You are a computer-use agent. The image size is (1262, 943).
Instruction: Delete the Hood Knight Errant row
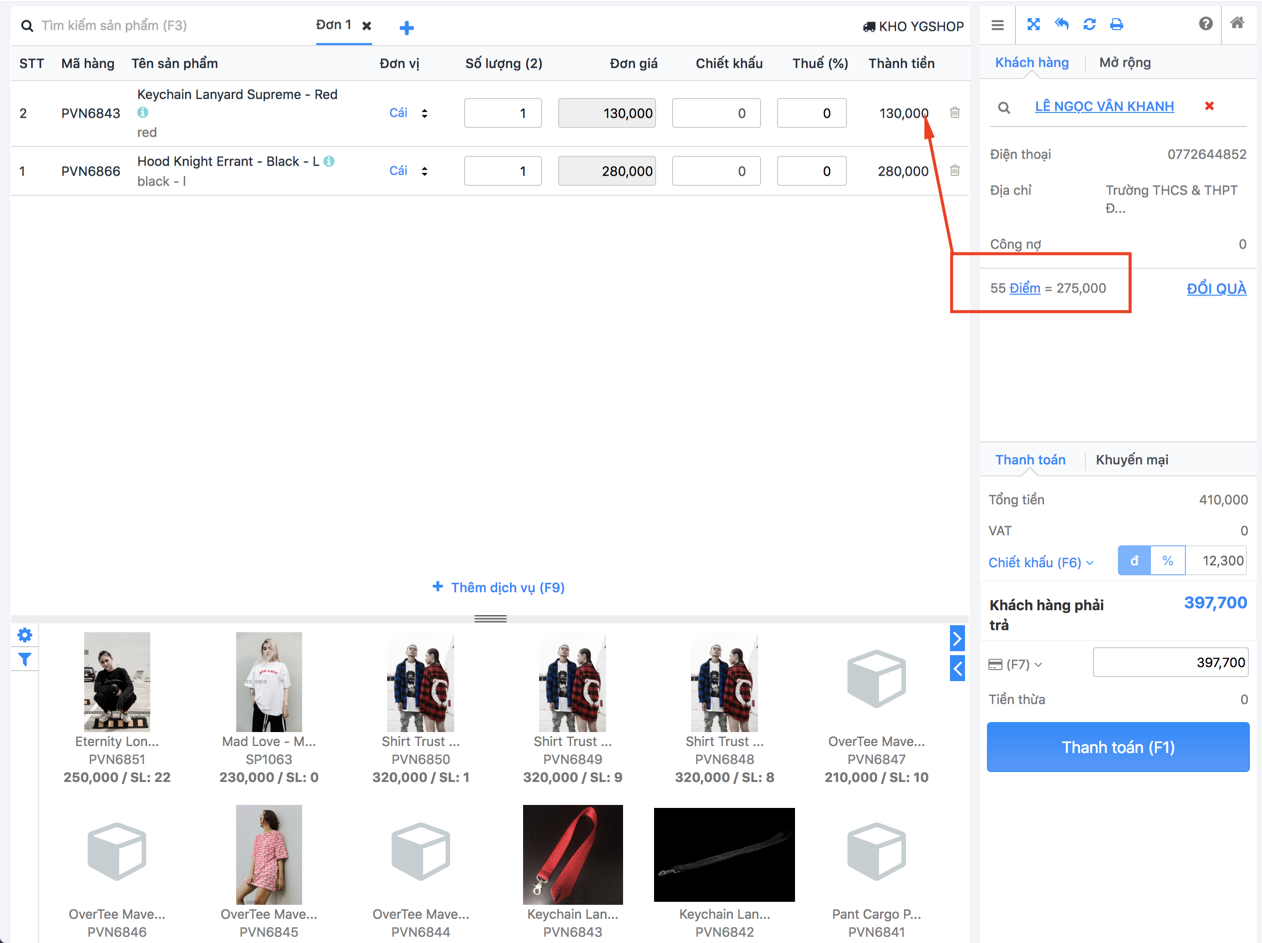click(954, 171)
